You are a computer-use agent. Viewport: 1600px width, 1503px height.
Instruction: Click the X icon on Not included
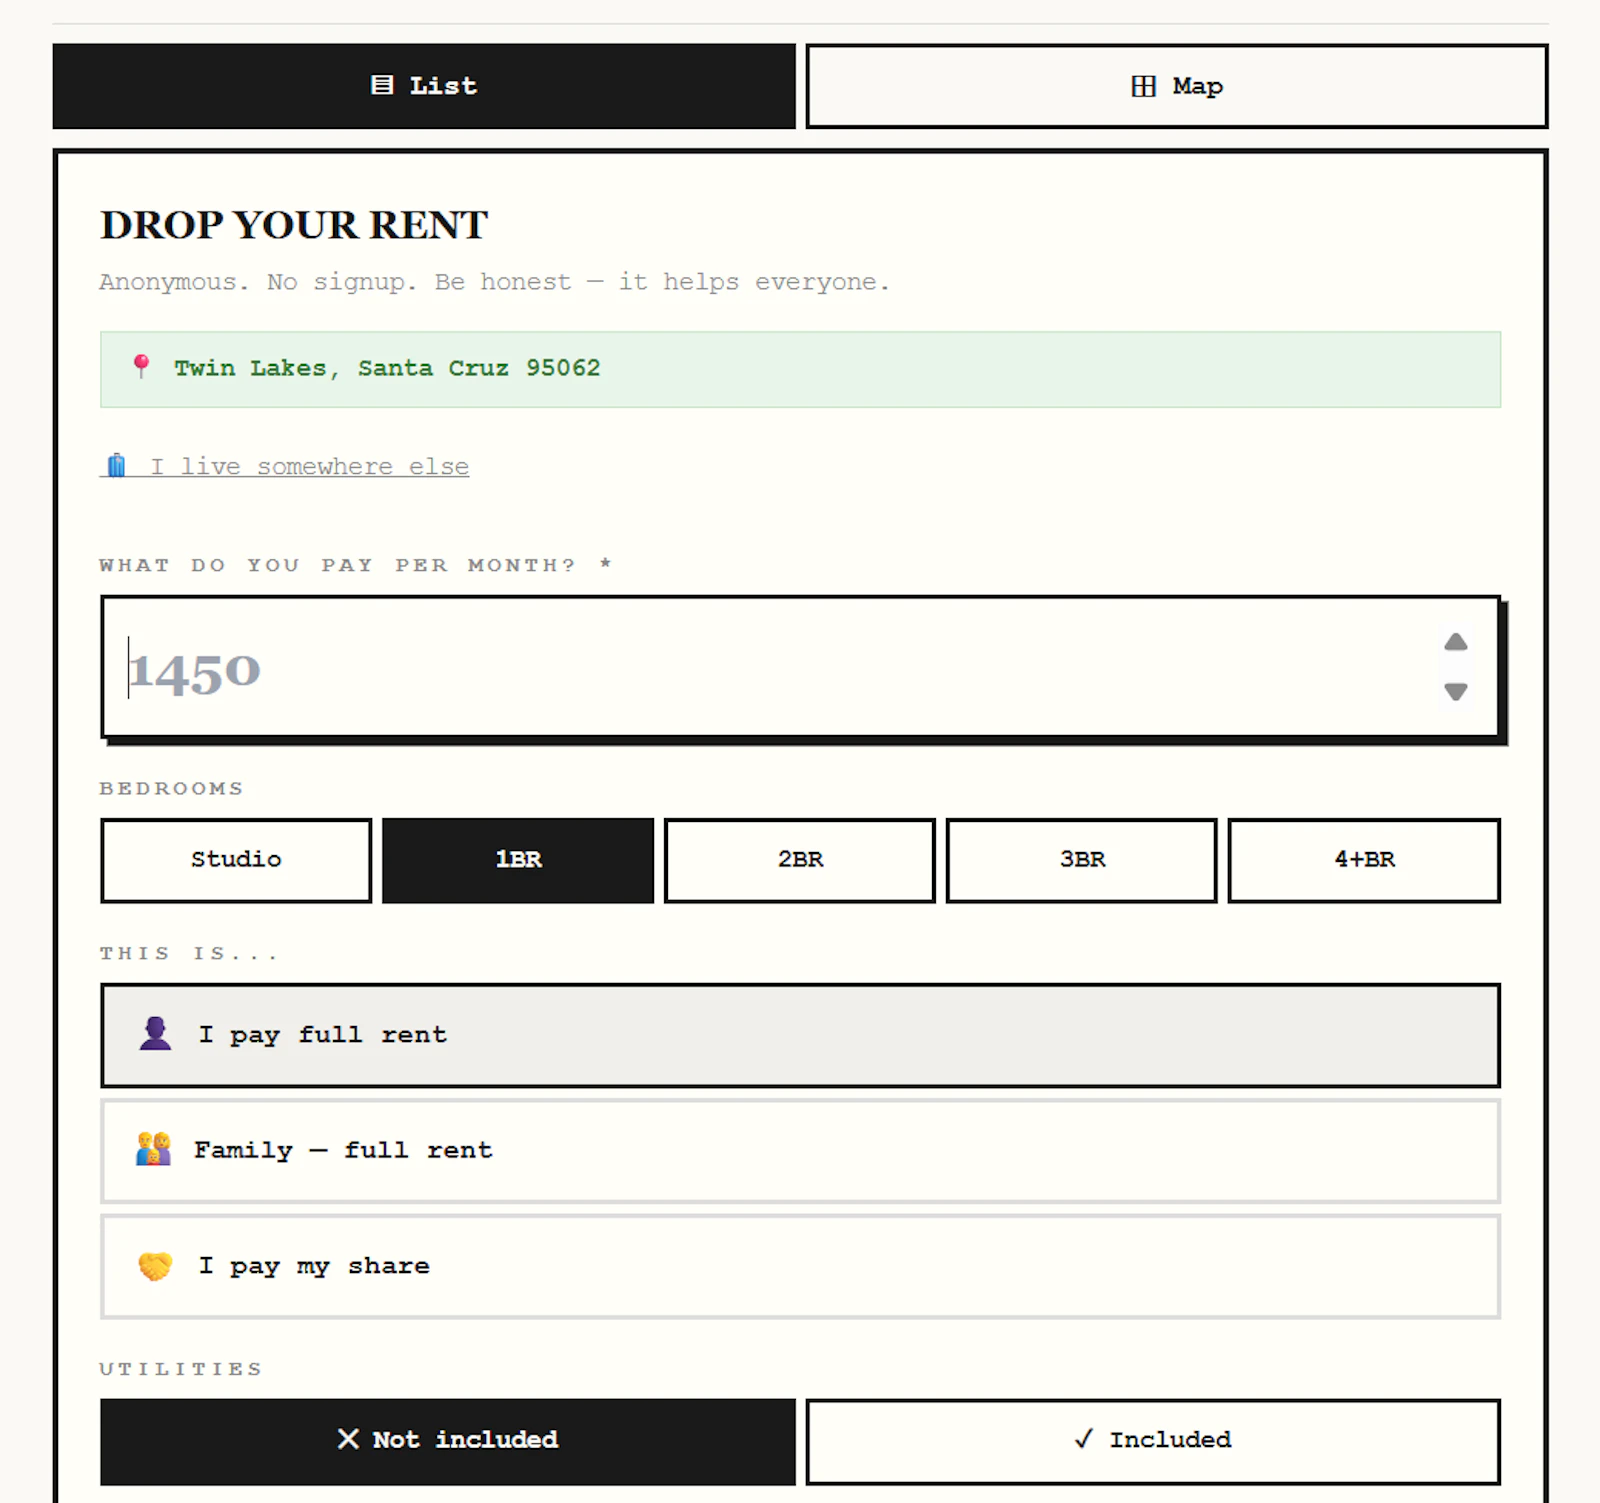tap(348, 1439)
